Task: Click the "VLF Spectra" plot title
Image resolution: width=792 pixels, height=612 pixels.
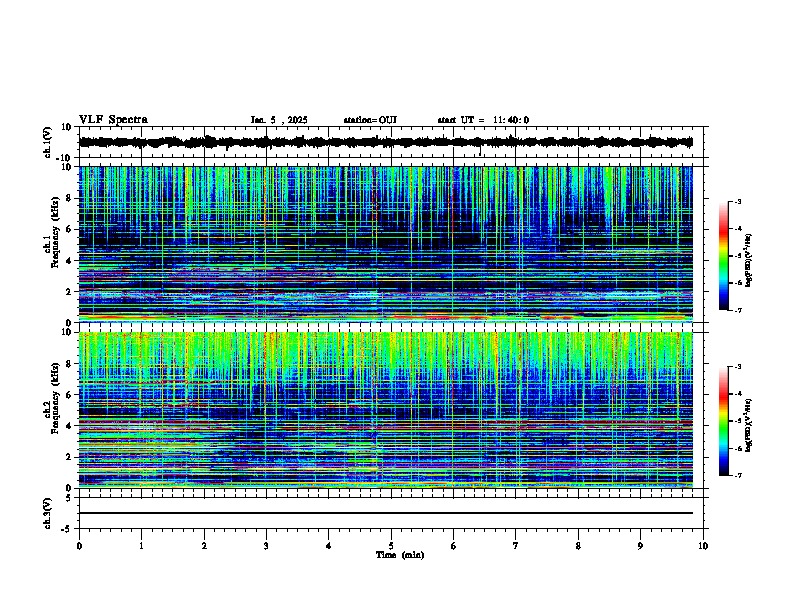Action: (x=113, y=120)
